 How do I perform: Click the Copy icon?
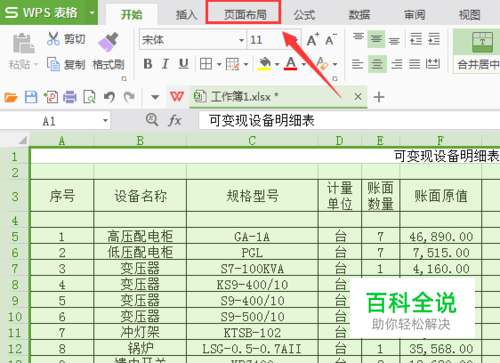point(53,64)
